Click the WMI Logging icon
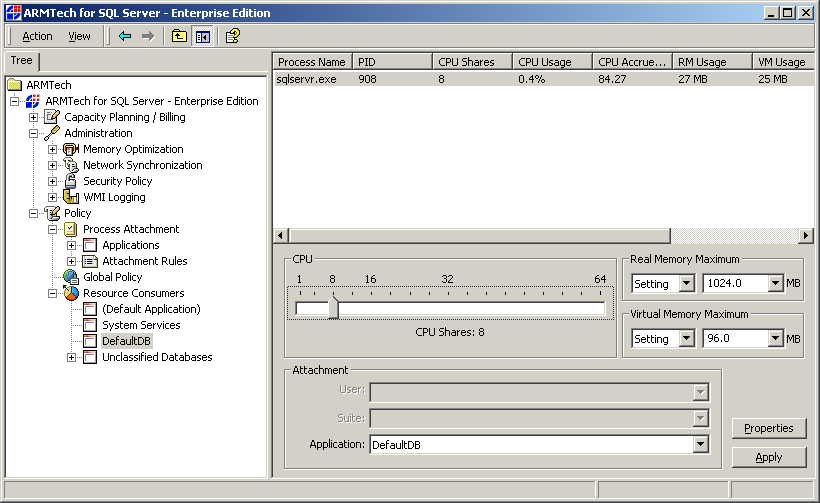The width and height of the screenshot is (820, 503). tap(71, 197)
